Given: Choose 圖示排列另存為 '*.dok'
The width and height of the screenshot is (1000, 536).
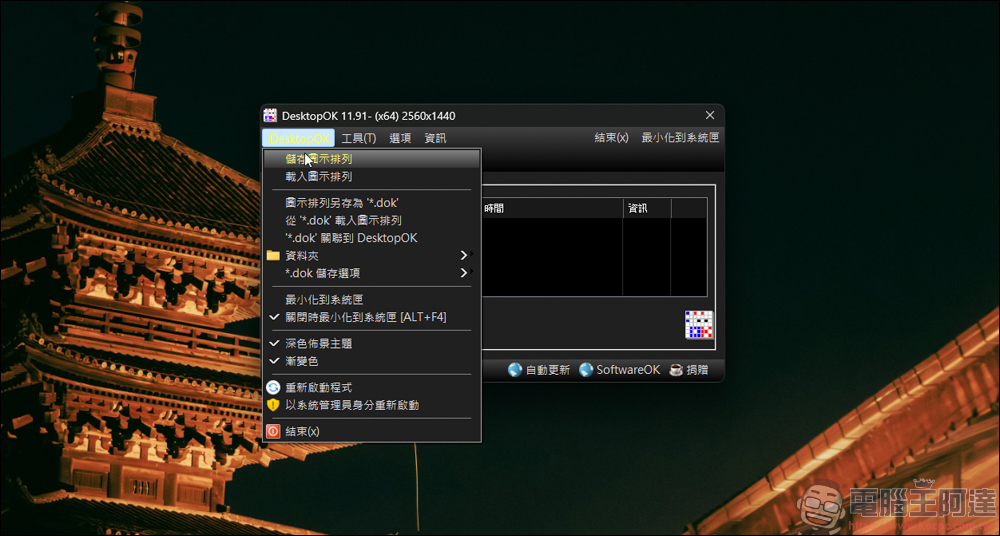Looking at the screenshot, I should (372, 203).
